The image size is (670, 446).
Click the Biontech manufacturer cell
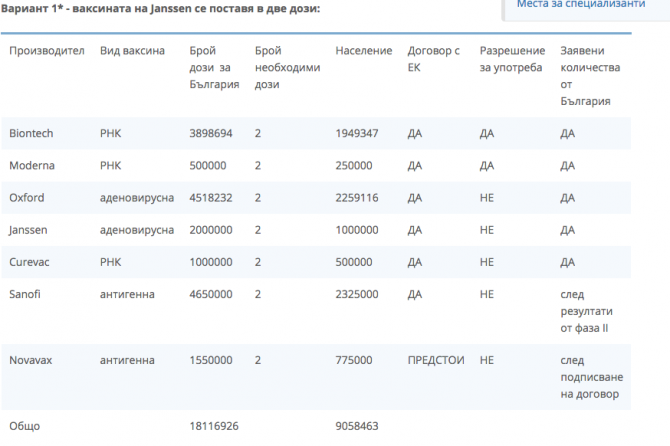31,133
